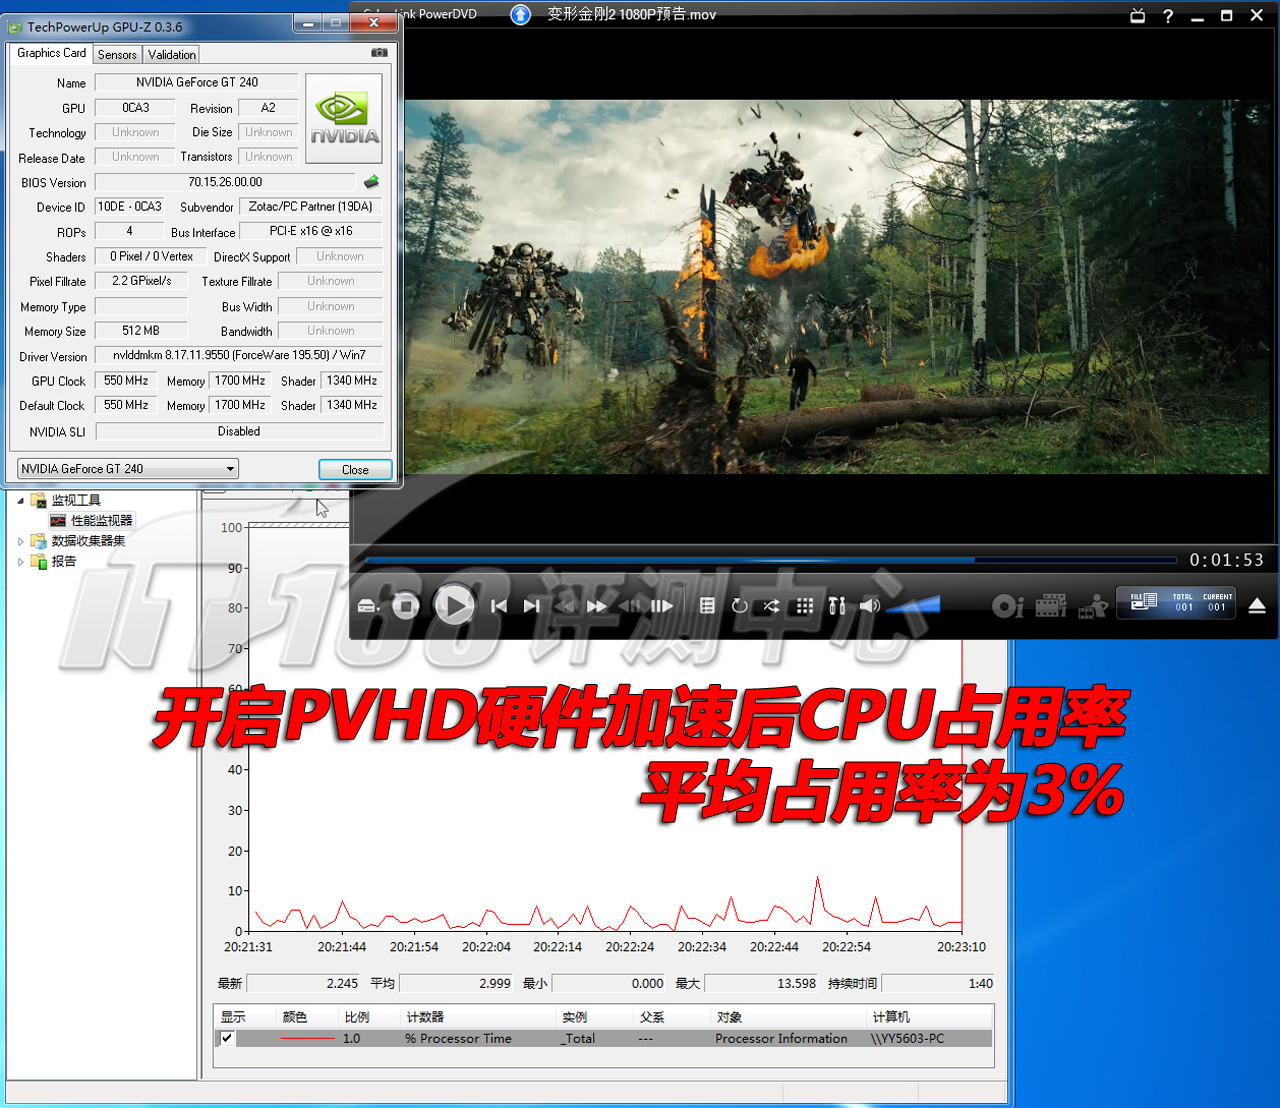Image resolution: width=1280 pixels, height=1108 pixels.
Task: Click the Memory Size 512 MB value
Action: pyautogui.click(x=141, y=331)
